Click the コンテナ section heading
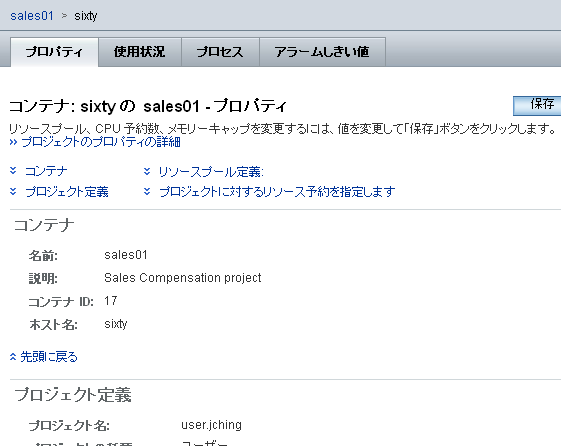This screenshot has height=446, width=561. 44,225
